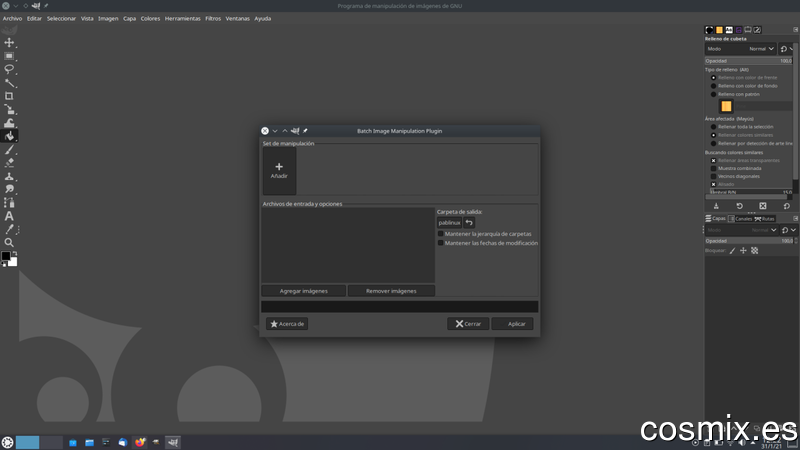The height and width of the screenshot is (450, 800).
Task: Select the Text tool
Action: pos(9,216)
